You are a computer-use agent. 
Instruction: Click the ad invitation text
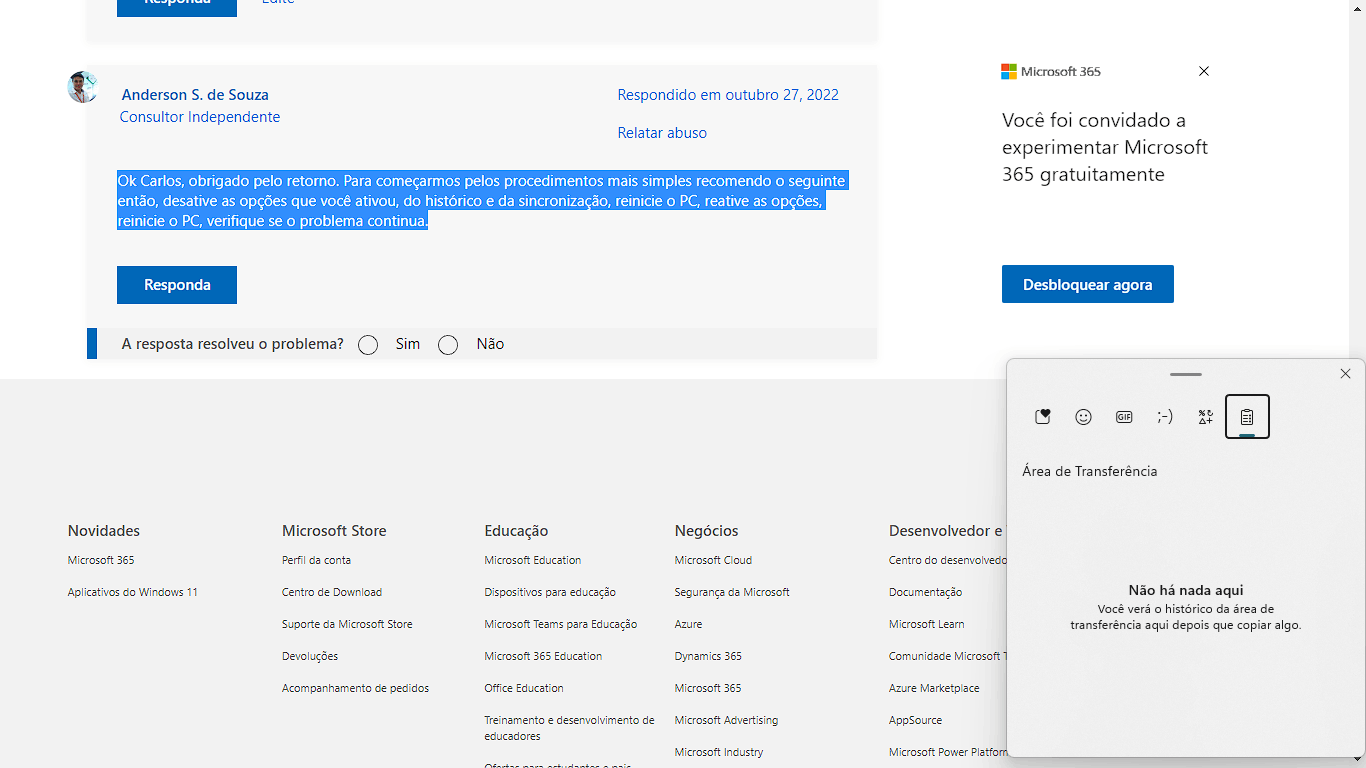coord(1105,147)
